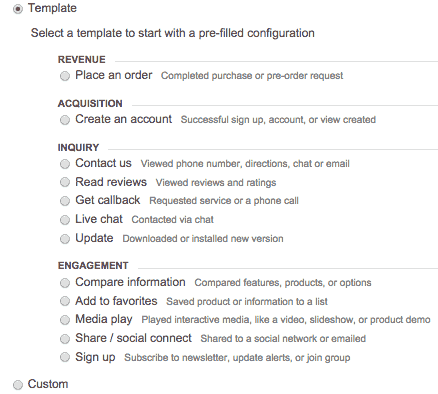Click the 'Create an account' label text
The height and width of the screenshot is (394, 438).
point(124,119)
